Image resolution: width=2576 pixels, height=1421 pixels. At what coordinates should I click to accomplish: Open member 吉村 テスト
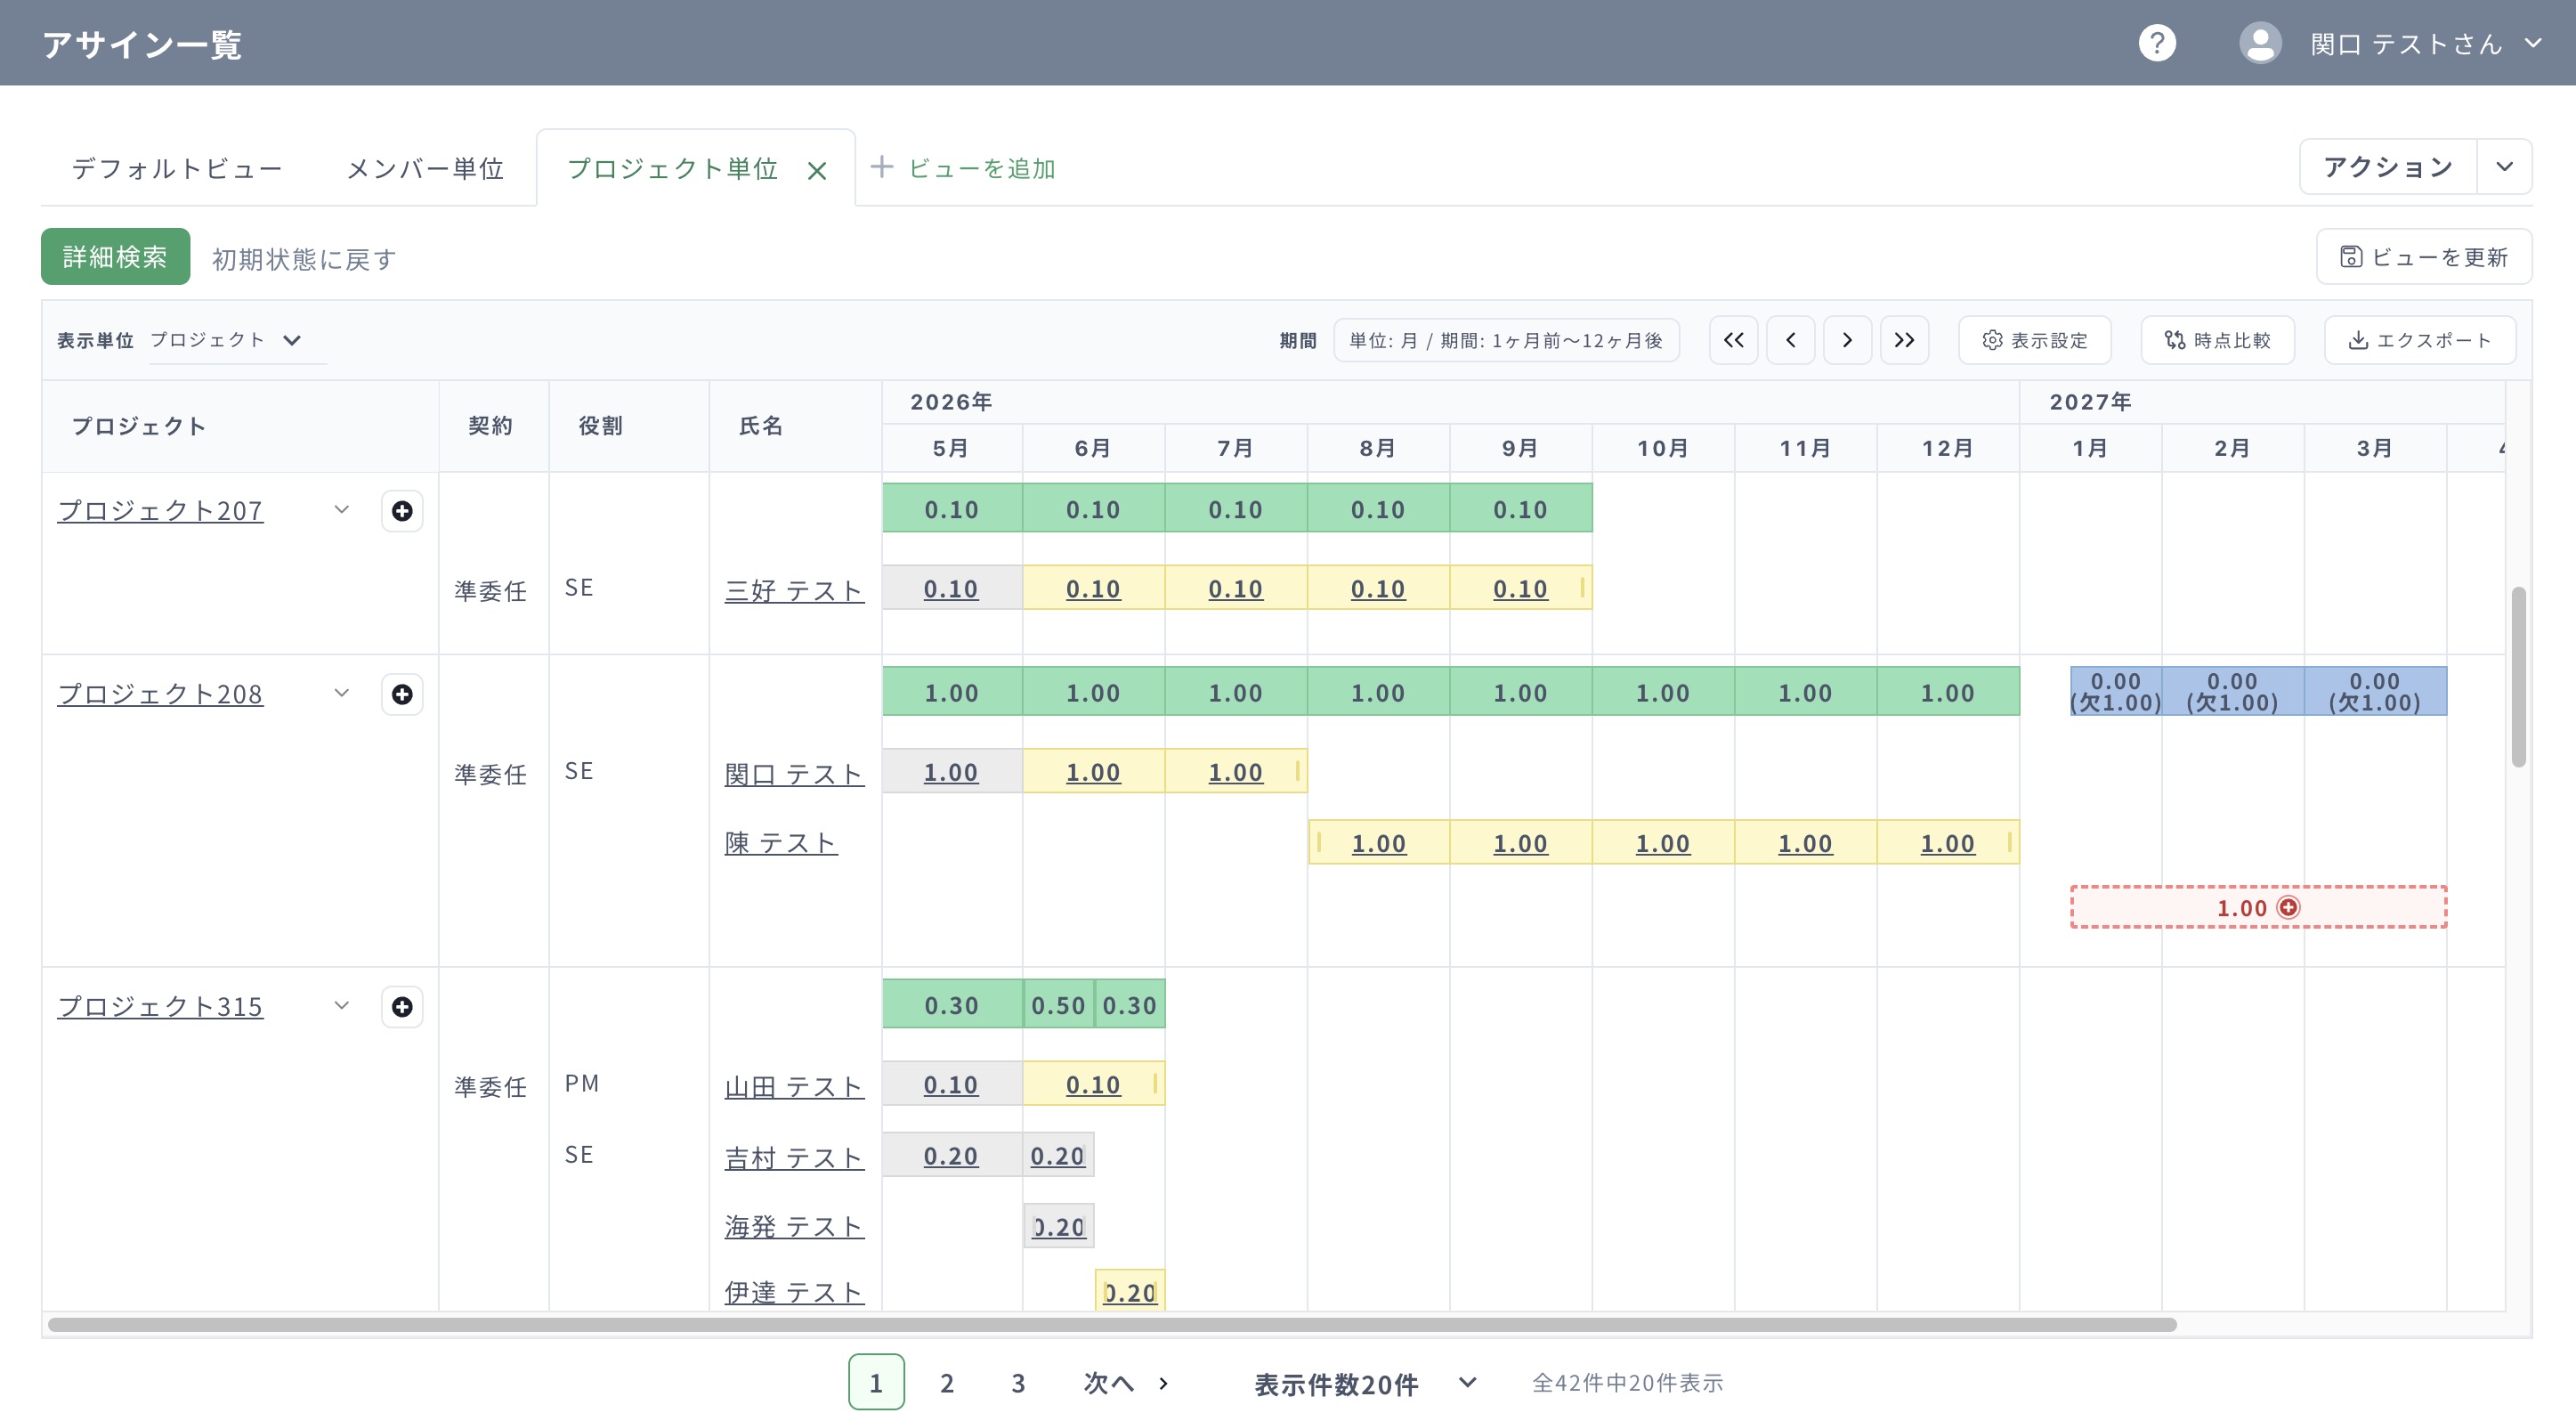pos(794,1157)
